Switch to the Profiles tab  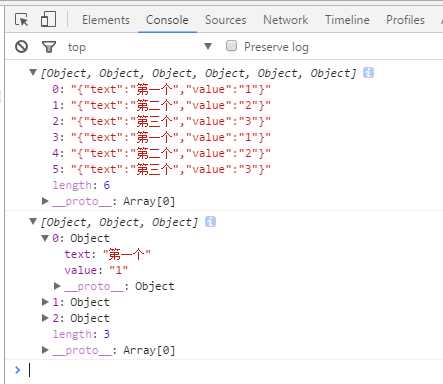[405, 20]
